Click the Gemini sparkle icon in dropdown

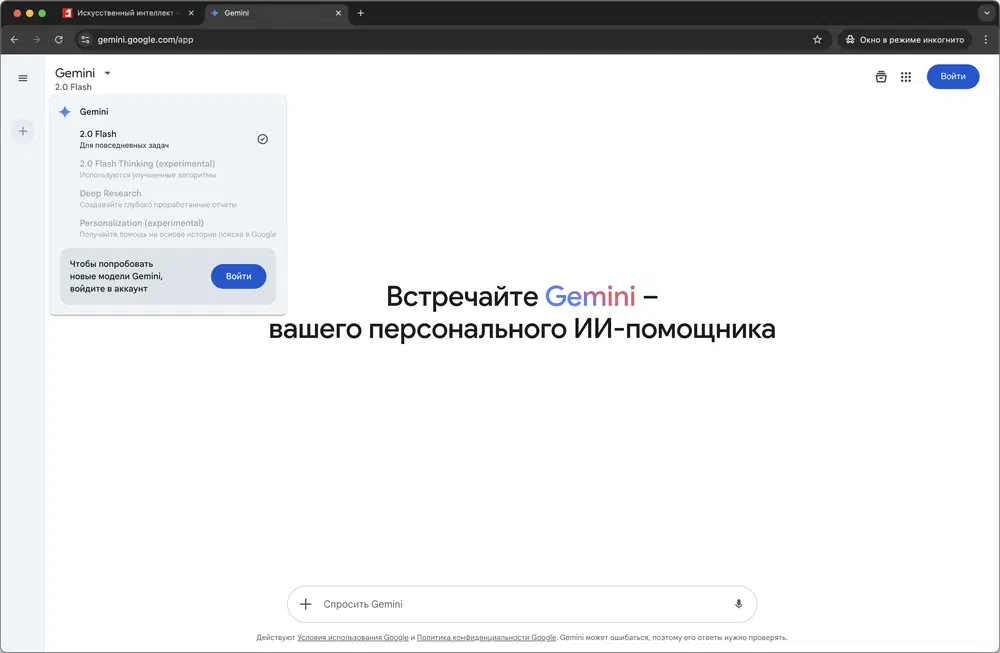coord(65,112)
